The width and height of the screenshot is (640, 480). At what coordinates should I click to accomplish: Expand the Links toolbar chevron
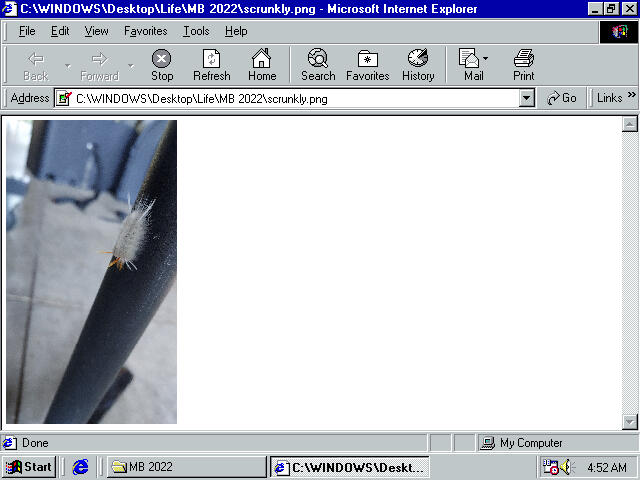click(x=631, y=97)
